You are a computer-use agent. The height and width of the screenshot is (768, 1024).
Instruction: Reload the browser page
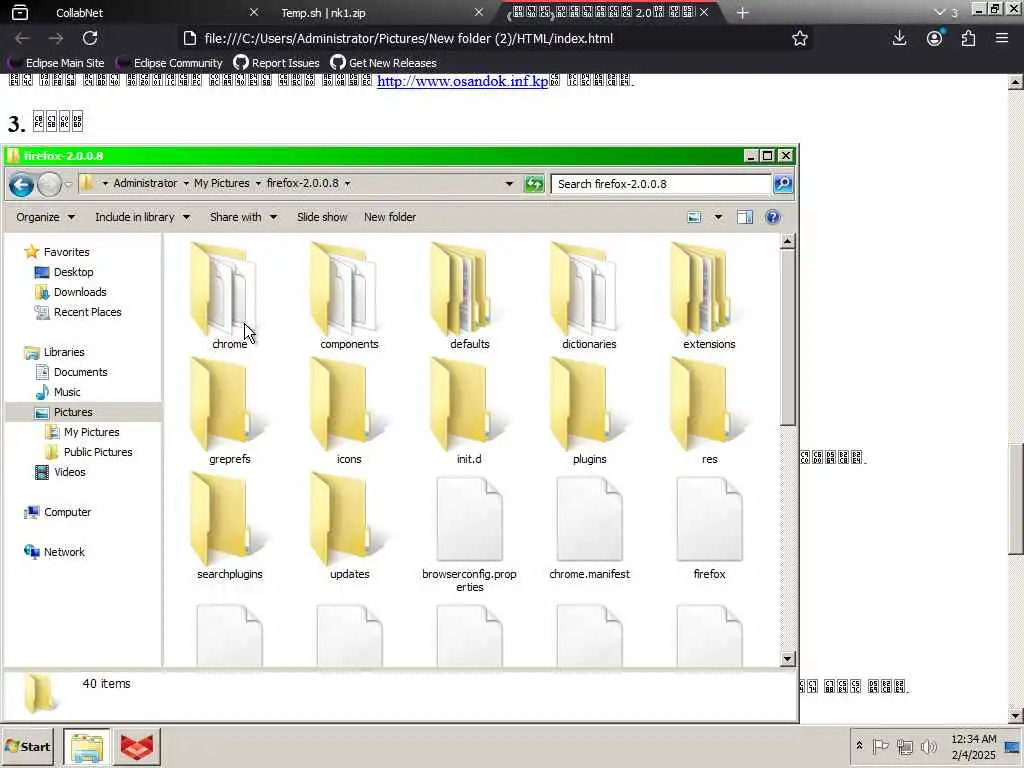[90, 39]
